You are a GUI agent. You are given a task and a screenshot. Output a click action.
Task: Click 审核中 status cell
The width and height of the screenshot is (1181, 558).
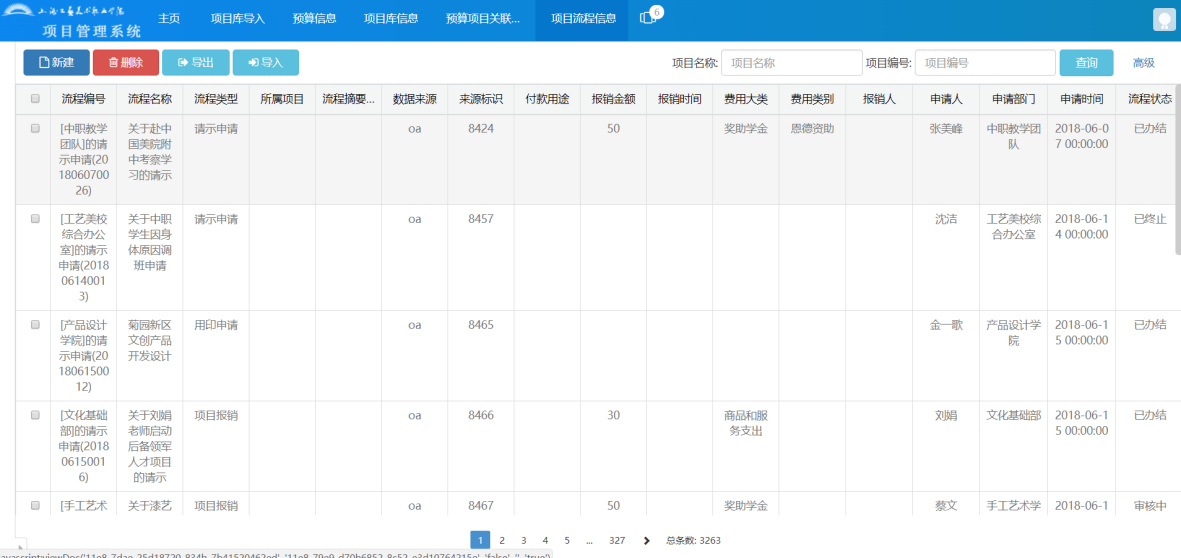click(1150, 505)
